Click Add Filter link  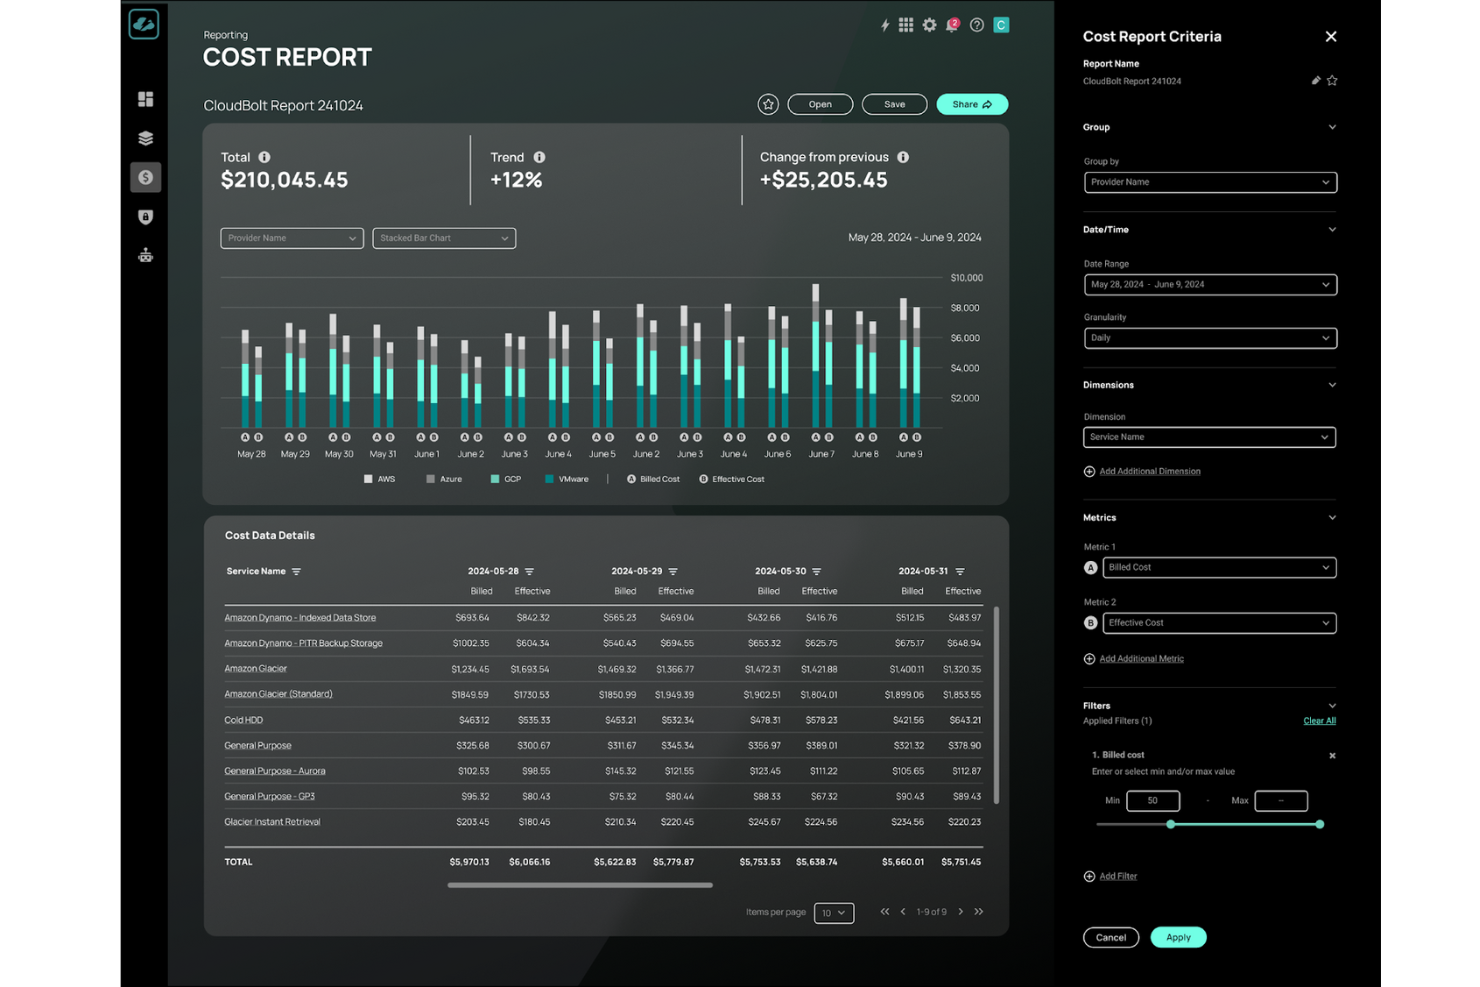click(x=1118, y=877)
